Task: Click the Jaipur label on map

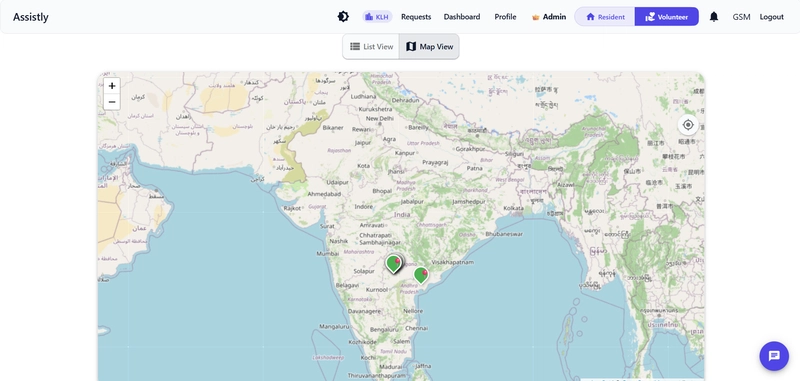Action: coord(363,143)
